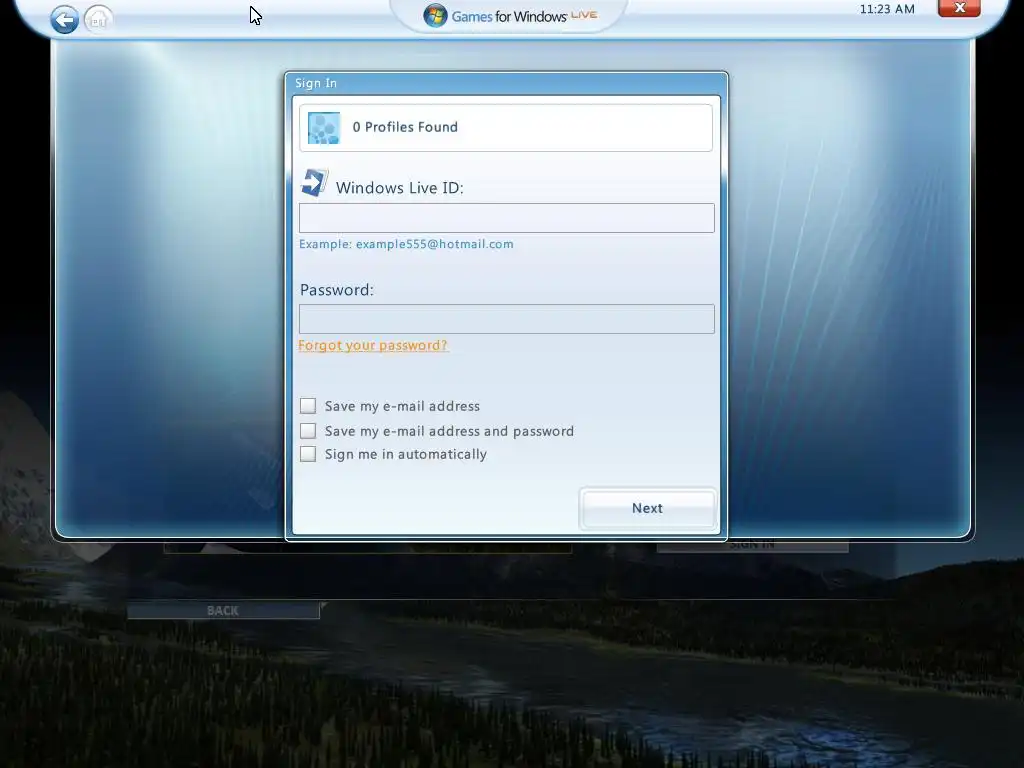Click the 11:23 AM clock
This screenshot has height=768, width=1024.
887,9
